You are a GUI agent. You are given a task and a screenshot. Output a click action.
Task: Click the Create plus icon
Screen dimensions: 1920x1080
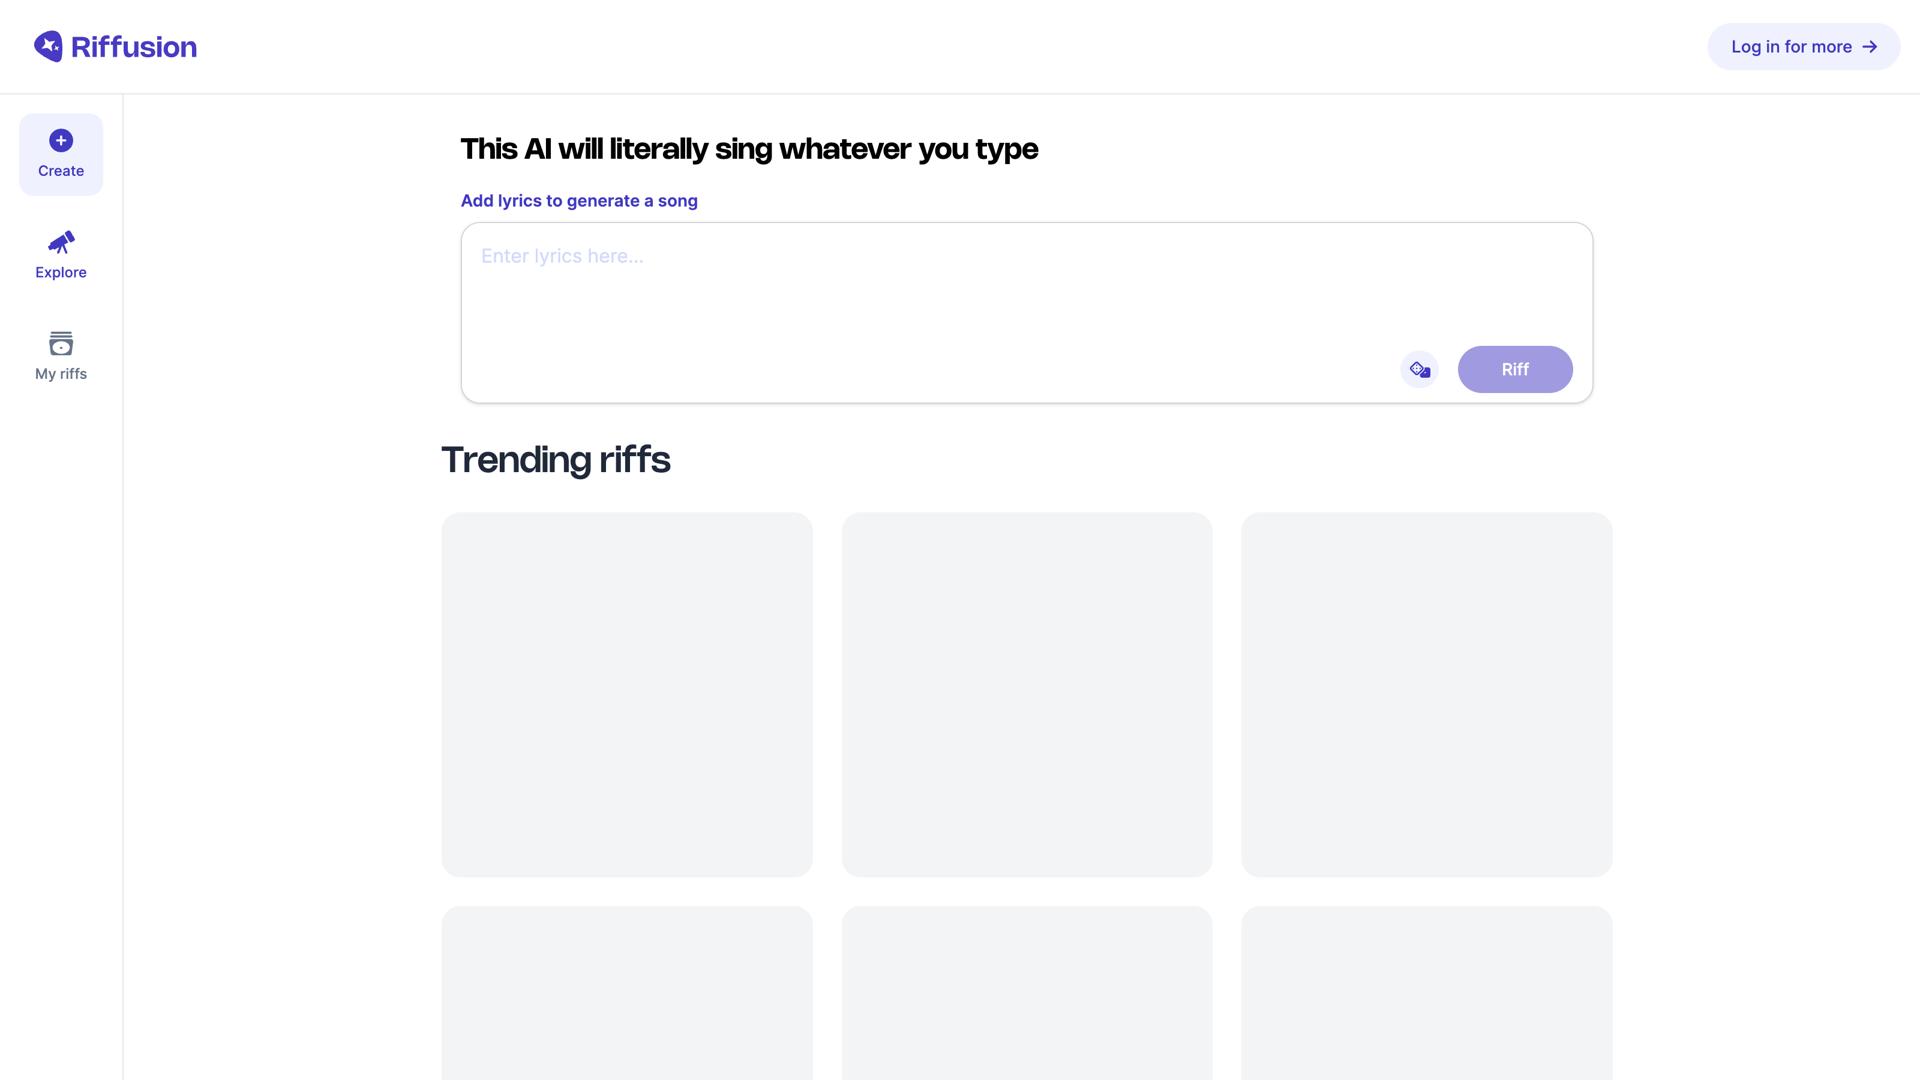click(x=61, y=141)
